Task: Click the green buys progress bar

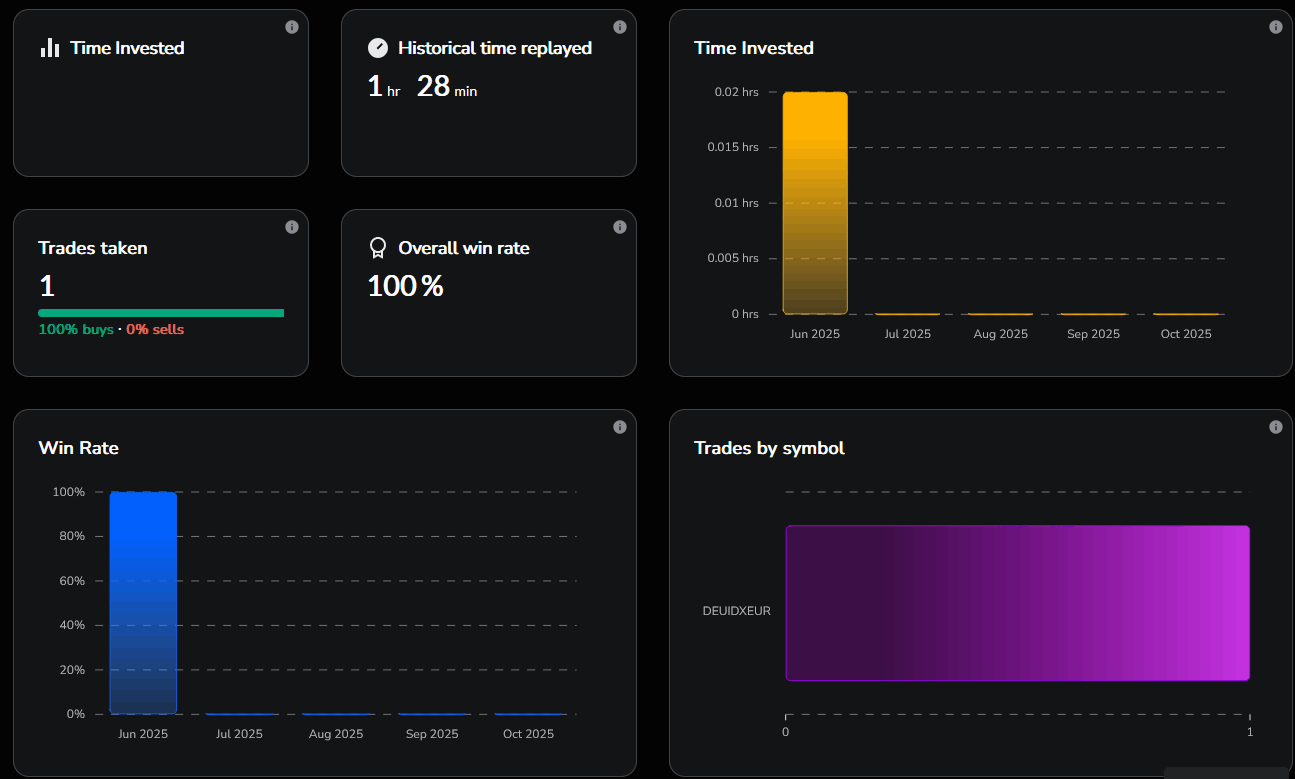Action: tap(161, 313)
